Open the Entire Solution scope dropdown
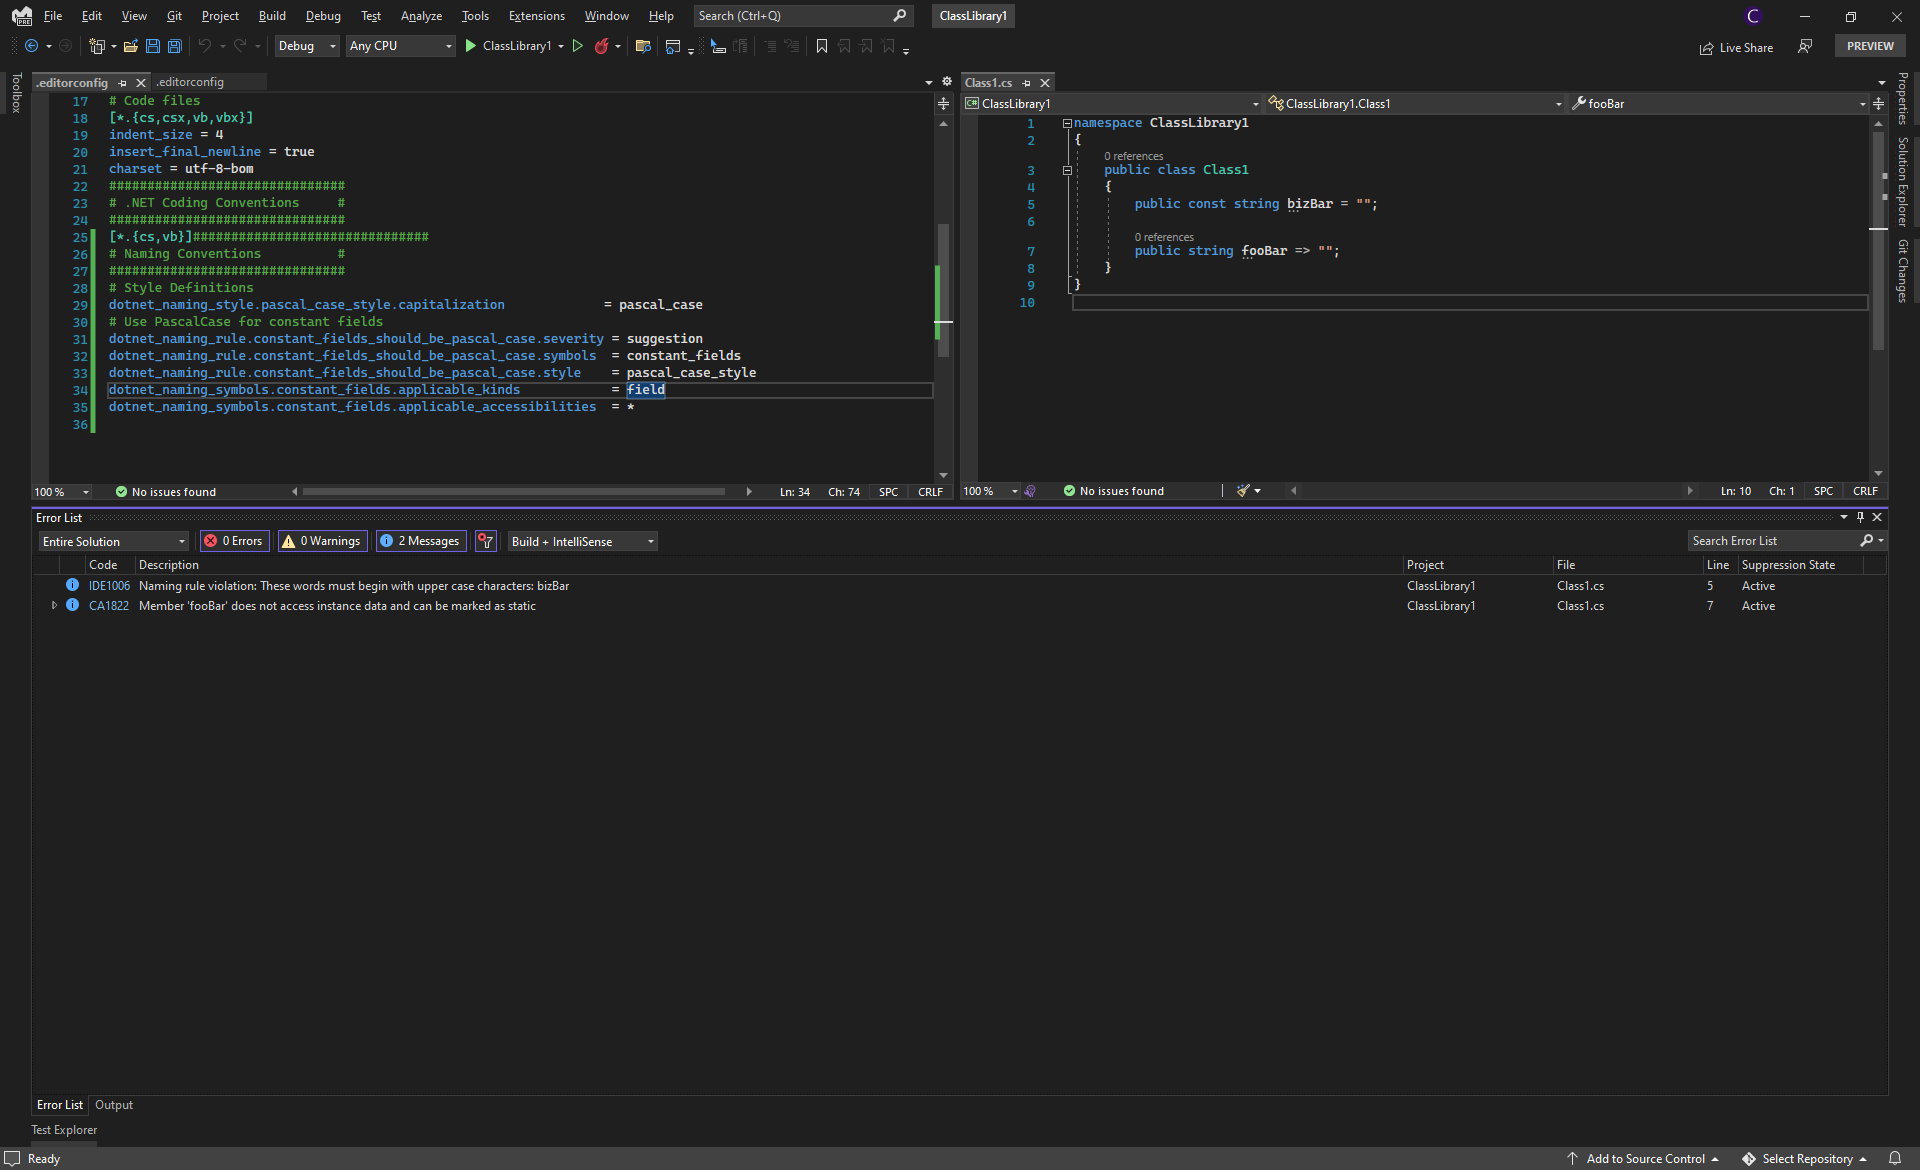This screenshot has height=1170, width=1920. tap(112, 541)
